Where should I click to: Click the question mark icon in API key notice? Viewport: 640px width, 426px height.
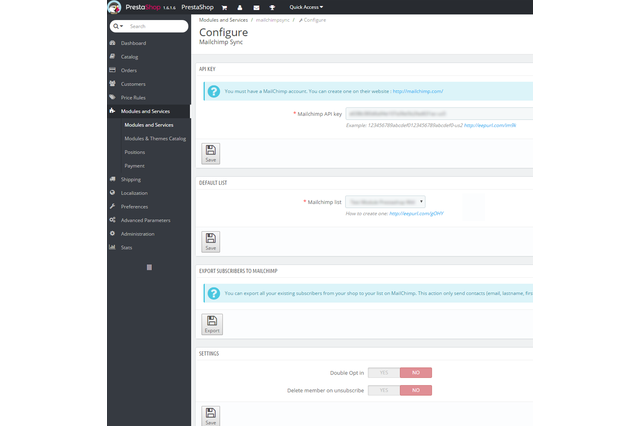(213, 91)
